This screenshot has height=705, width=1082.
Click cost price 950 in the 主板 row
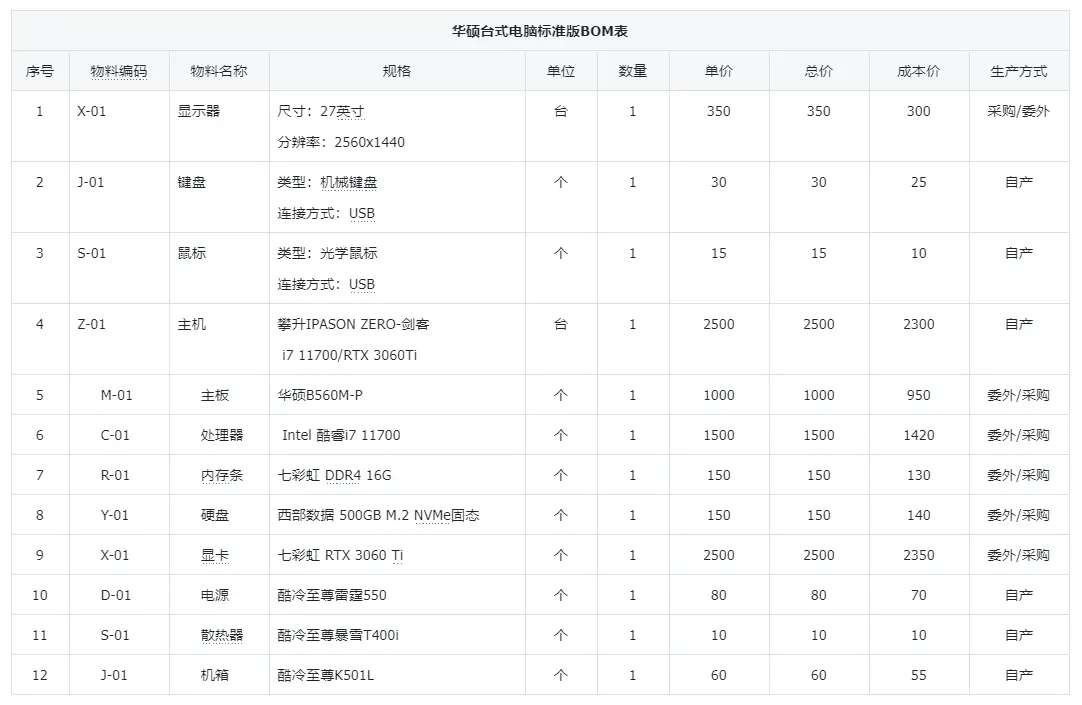click(x=918, y=395)
